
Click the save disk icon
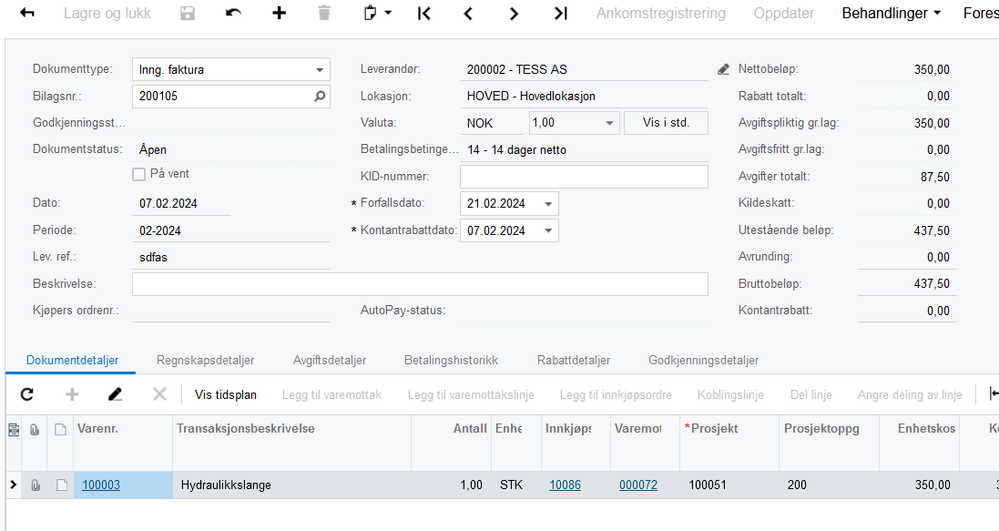point(187,13)
